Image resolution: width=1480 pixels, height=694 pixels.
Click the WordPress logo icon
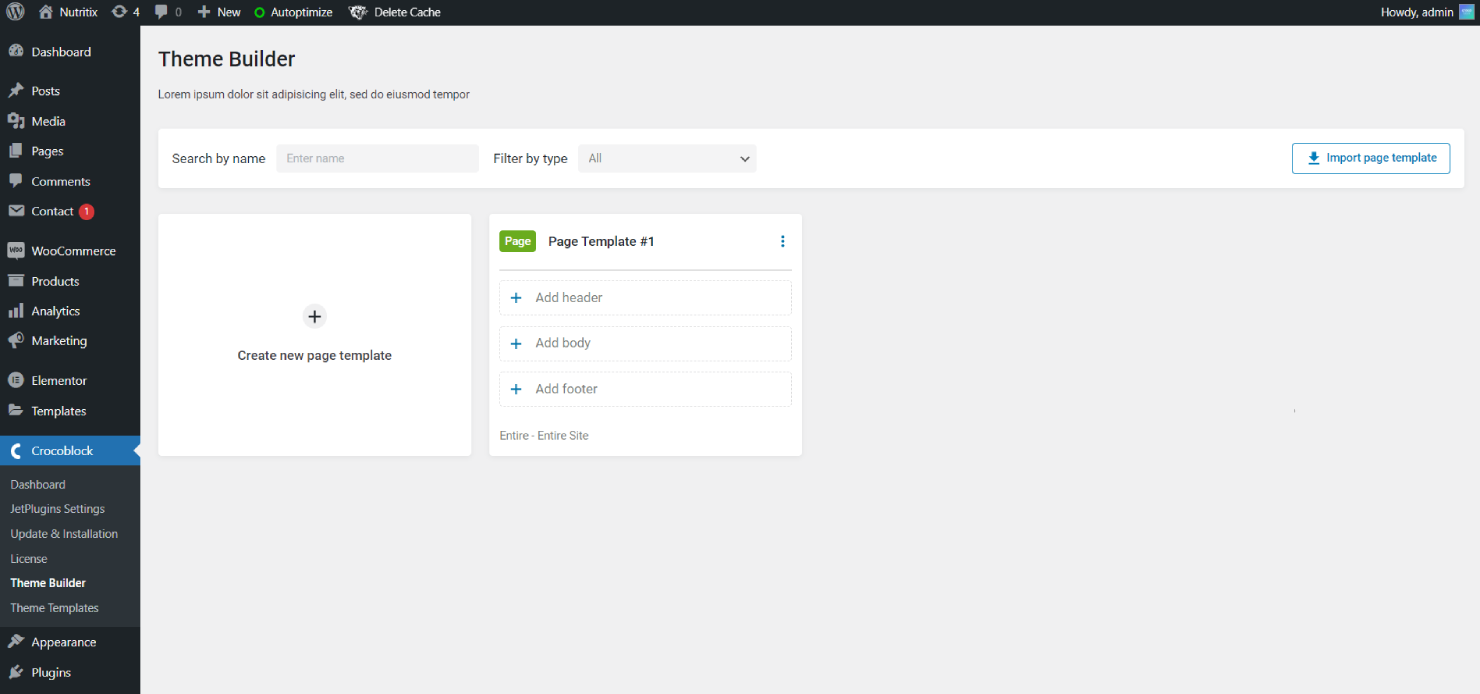[x=16, y=12]
